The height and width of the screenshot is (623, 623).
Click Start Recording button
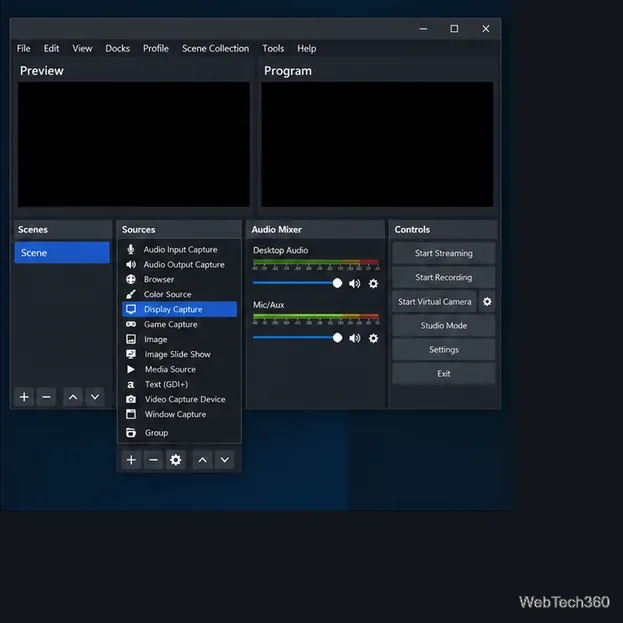click(444, 277)
